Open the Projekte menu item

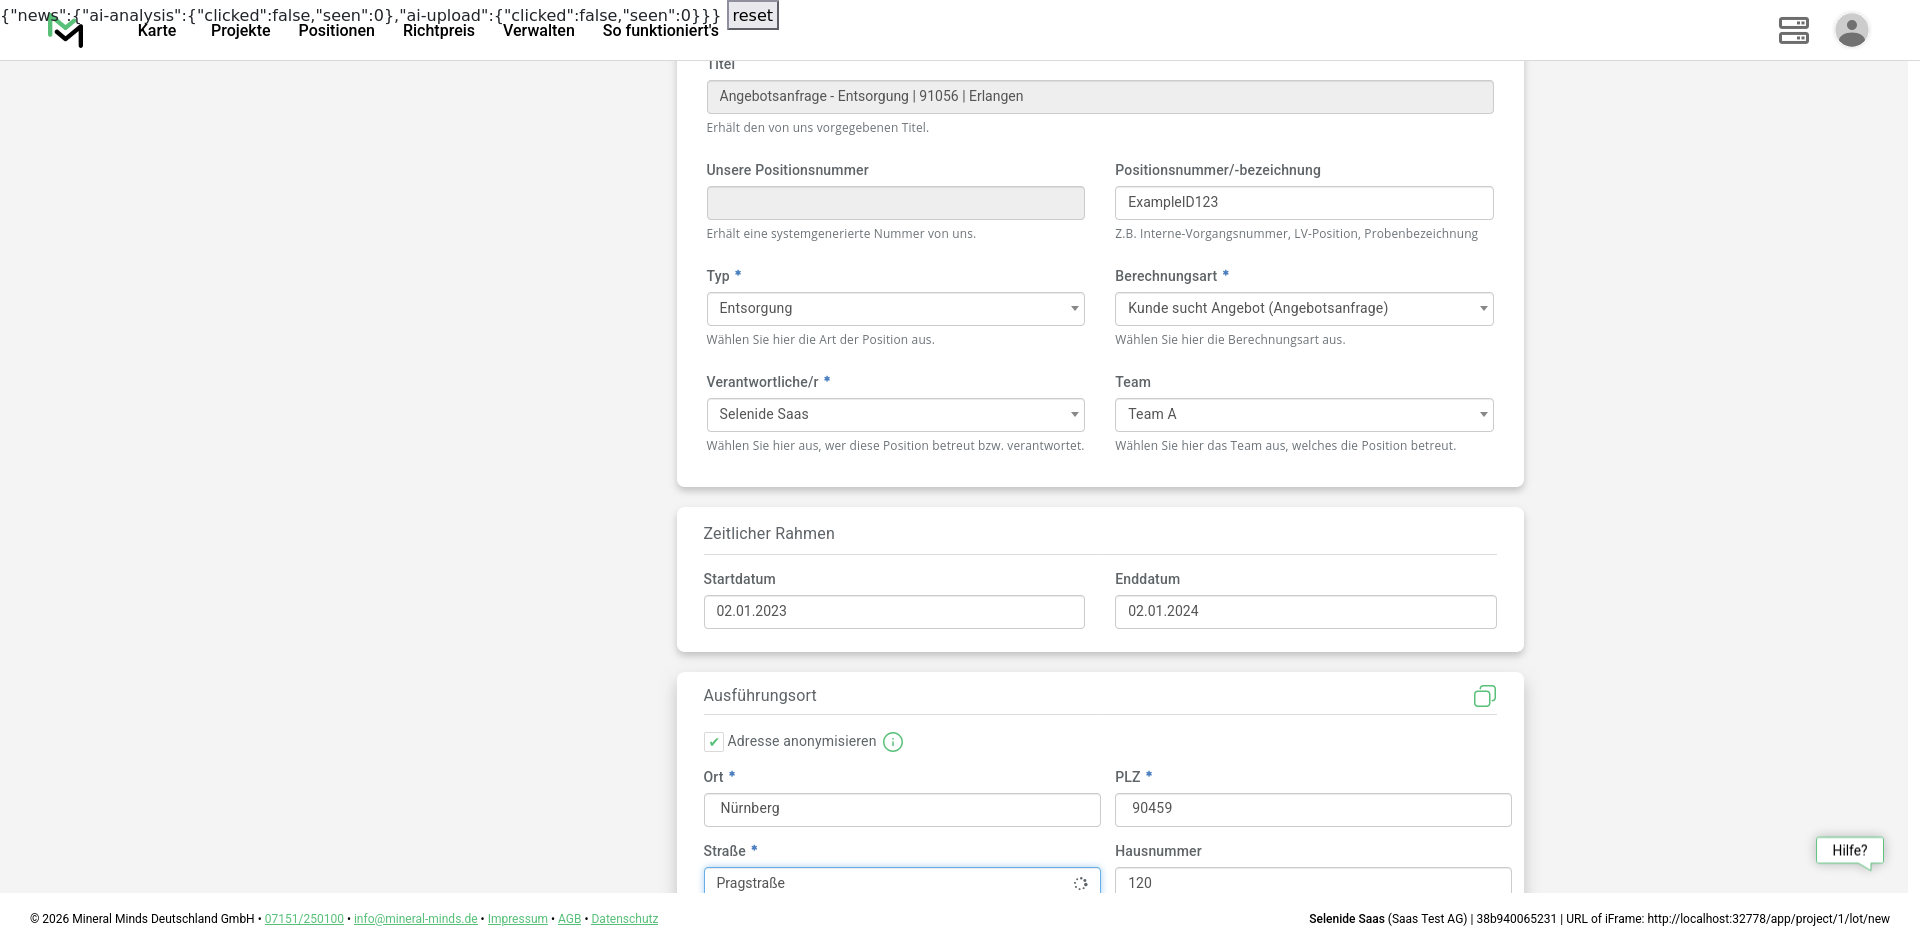pos(240,31)
